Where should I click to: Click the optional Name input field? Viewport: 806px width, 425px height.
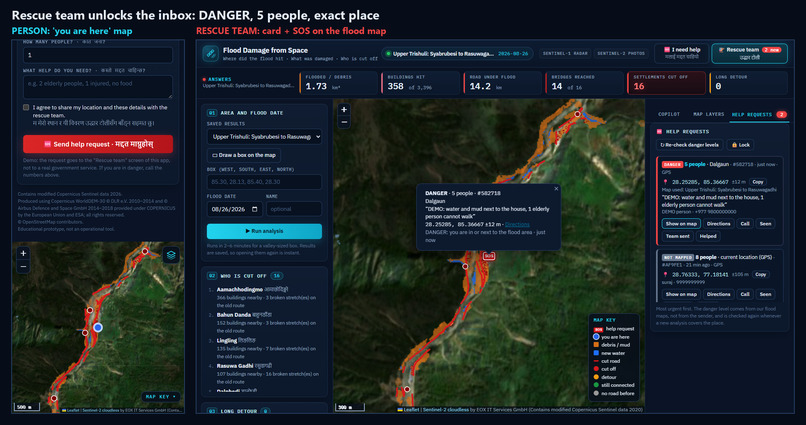tap(294, 209)
